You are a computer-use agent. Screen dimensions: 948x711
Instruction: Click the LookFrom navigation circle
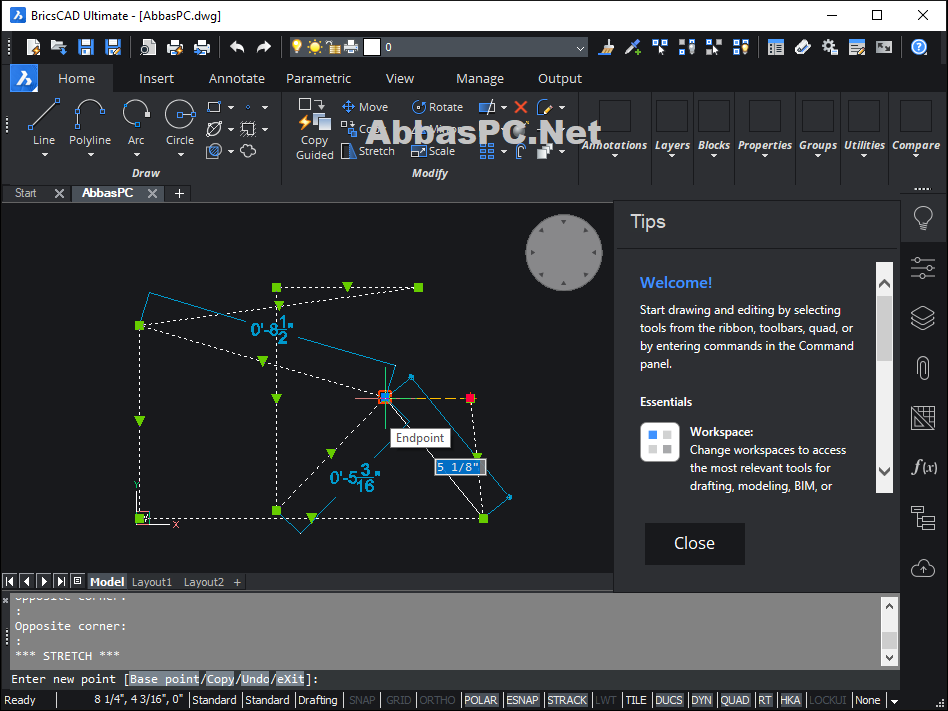click(x=563, y=252)
